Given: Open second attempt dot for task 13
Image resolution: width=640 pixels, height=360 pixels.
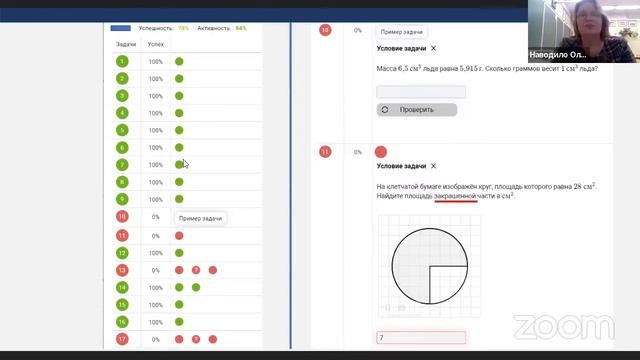Looking at the screenshot, I should [196, 270].
